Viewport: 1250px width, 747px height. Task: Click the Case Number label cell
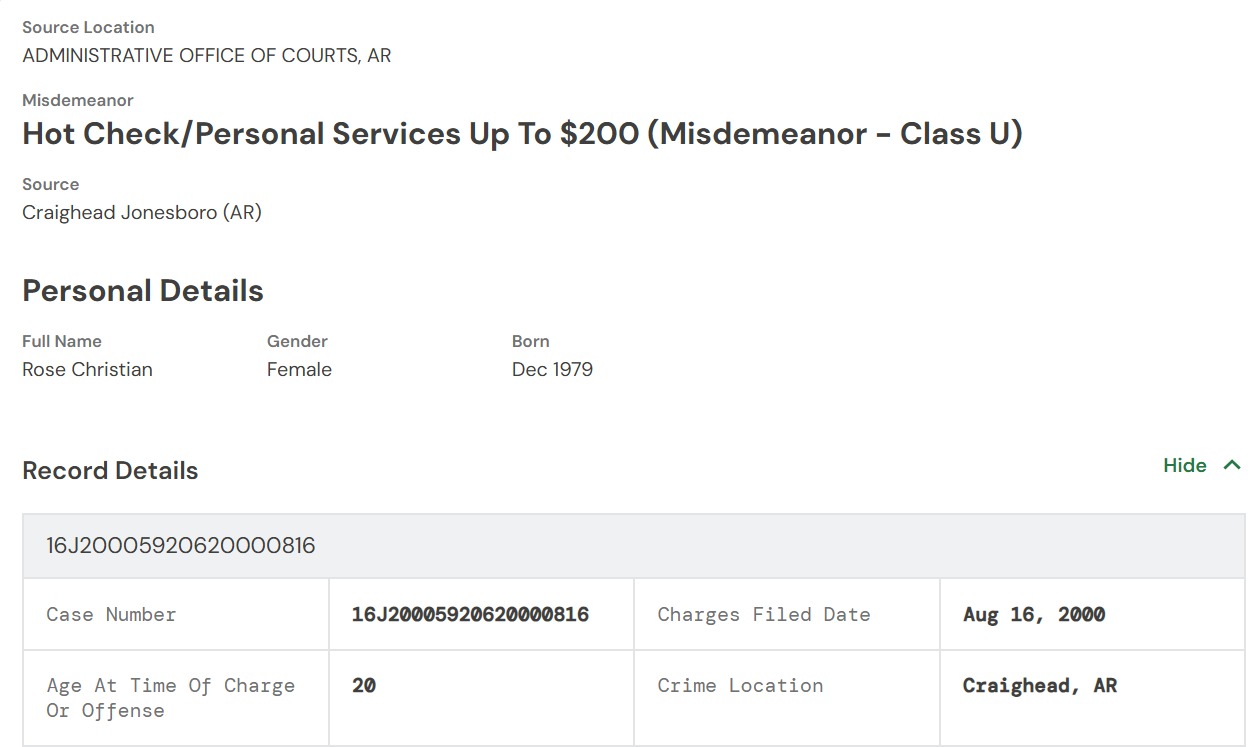point(111,615)
